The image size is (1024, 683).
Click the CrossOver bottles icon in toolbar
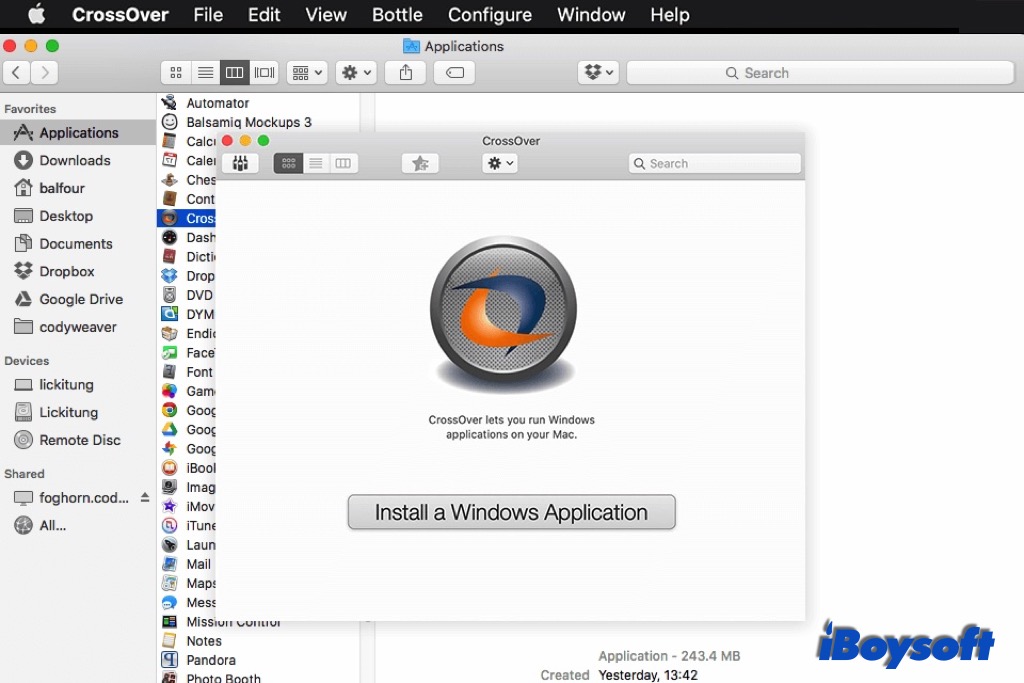click(x=240, y=163)
